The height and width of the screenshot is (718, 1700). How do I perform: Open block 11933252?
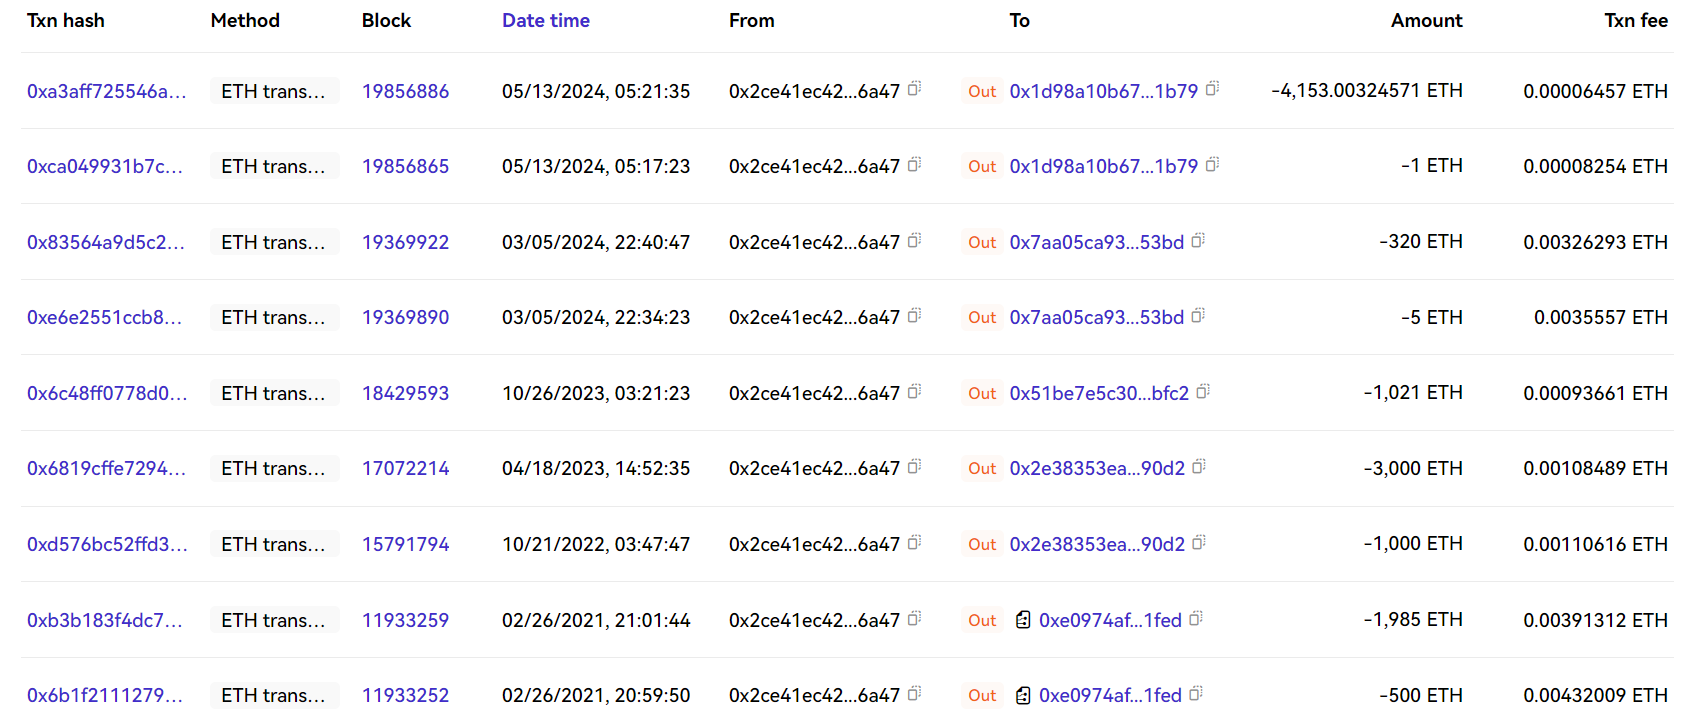tap(405, 695)
